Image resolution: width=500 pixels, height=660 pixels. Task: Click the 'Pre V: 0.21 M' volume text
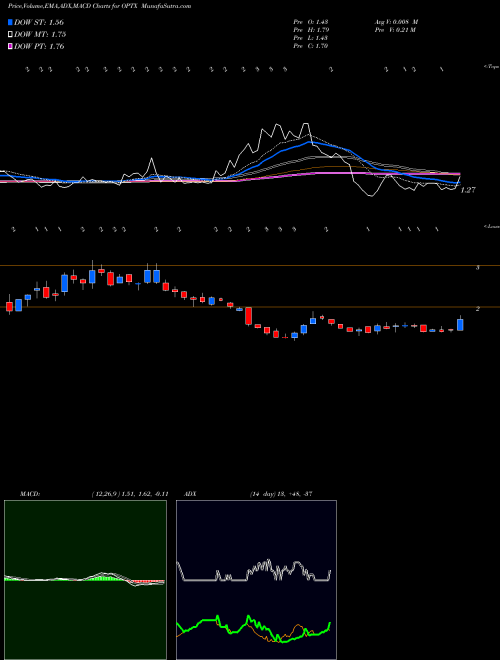pos(395,30)
